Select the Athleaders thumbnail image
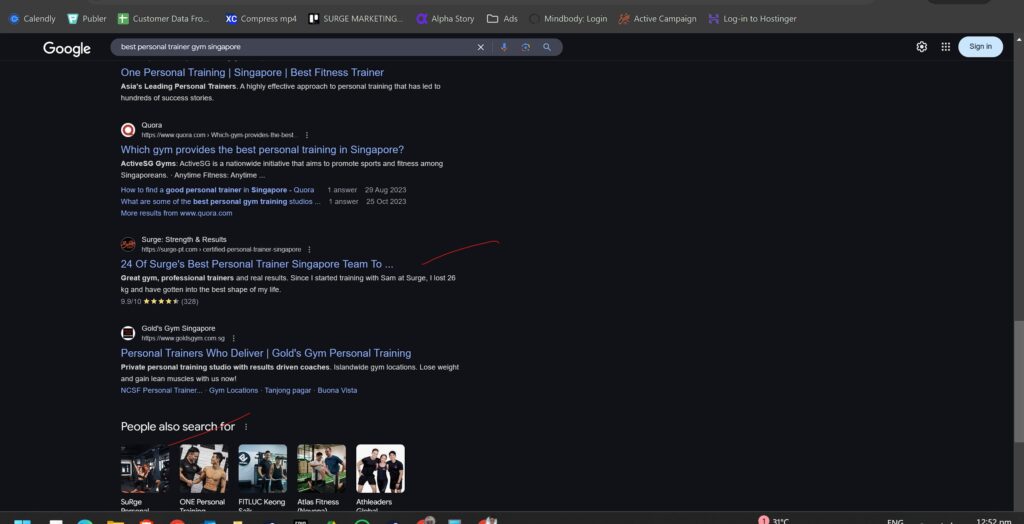Image resolution: width=1024 pixels, height=524 pixels. 380,469
